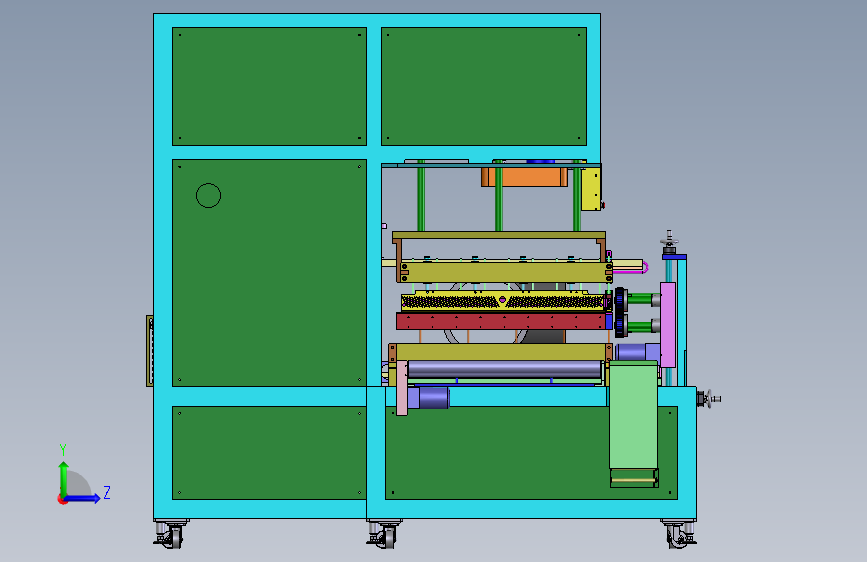The width and height of the screenshot is (867, 562).
Task: Select the top-left green cabinet panel
Action: (269, 86)
